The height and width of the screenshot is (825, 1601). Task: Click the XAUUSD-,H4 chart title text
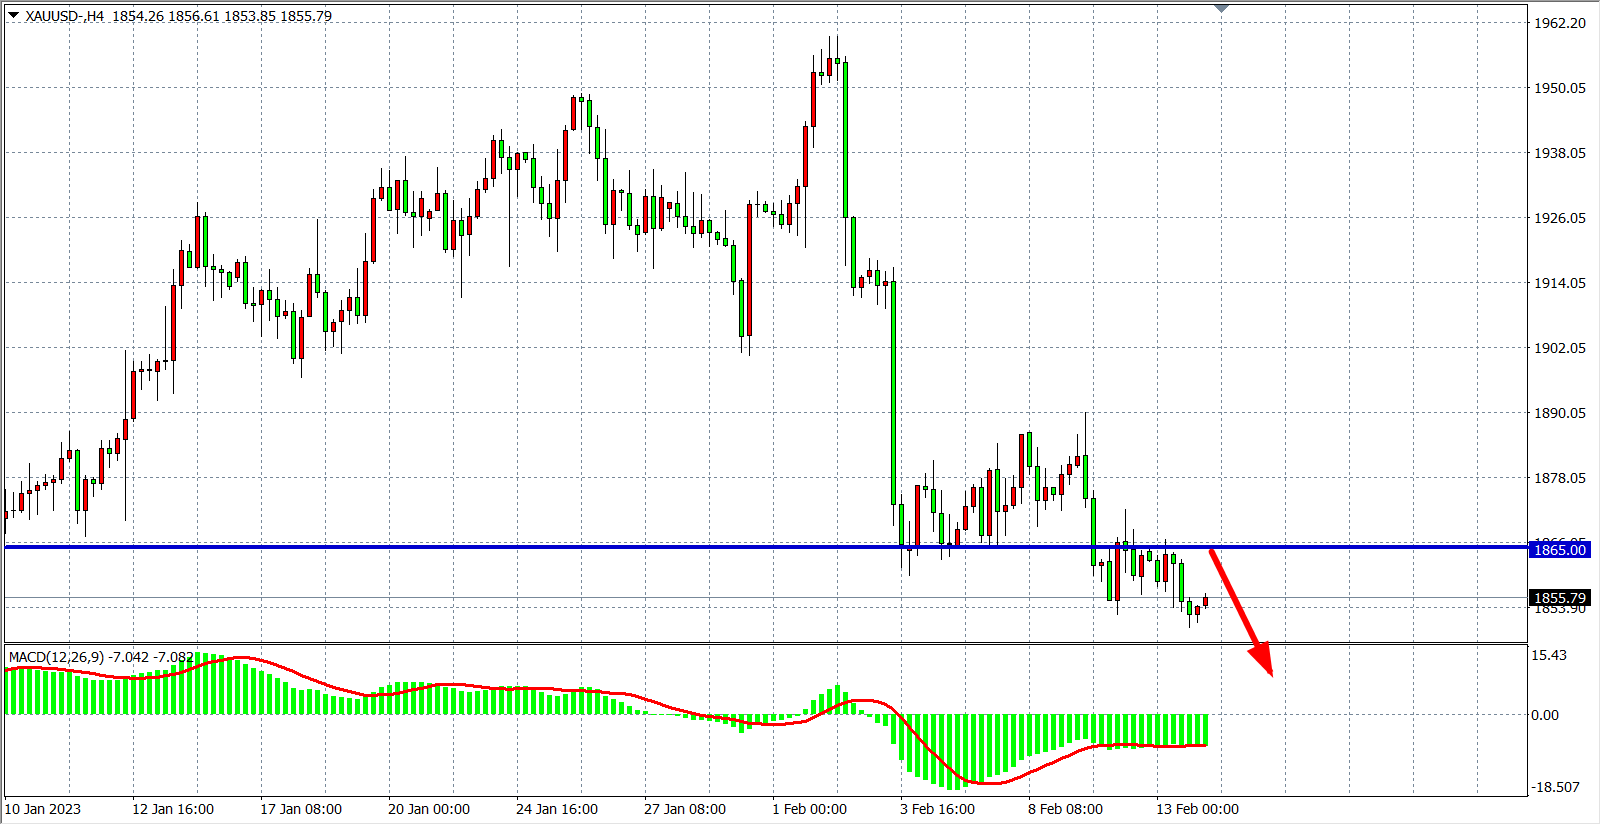[x=66, y=16]
